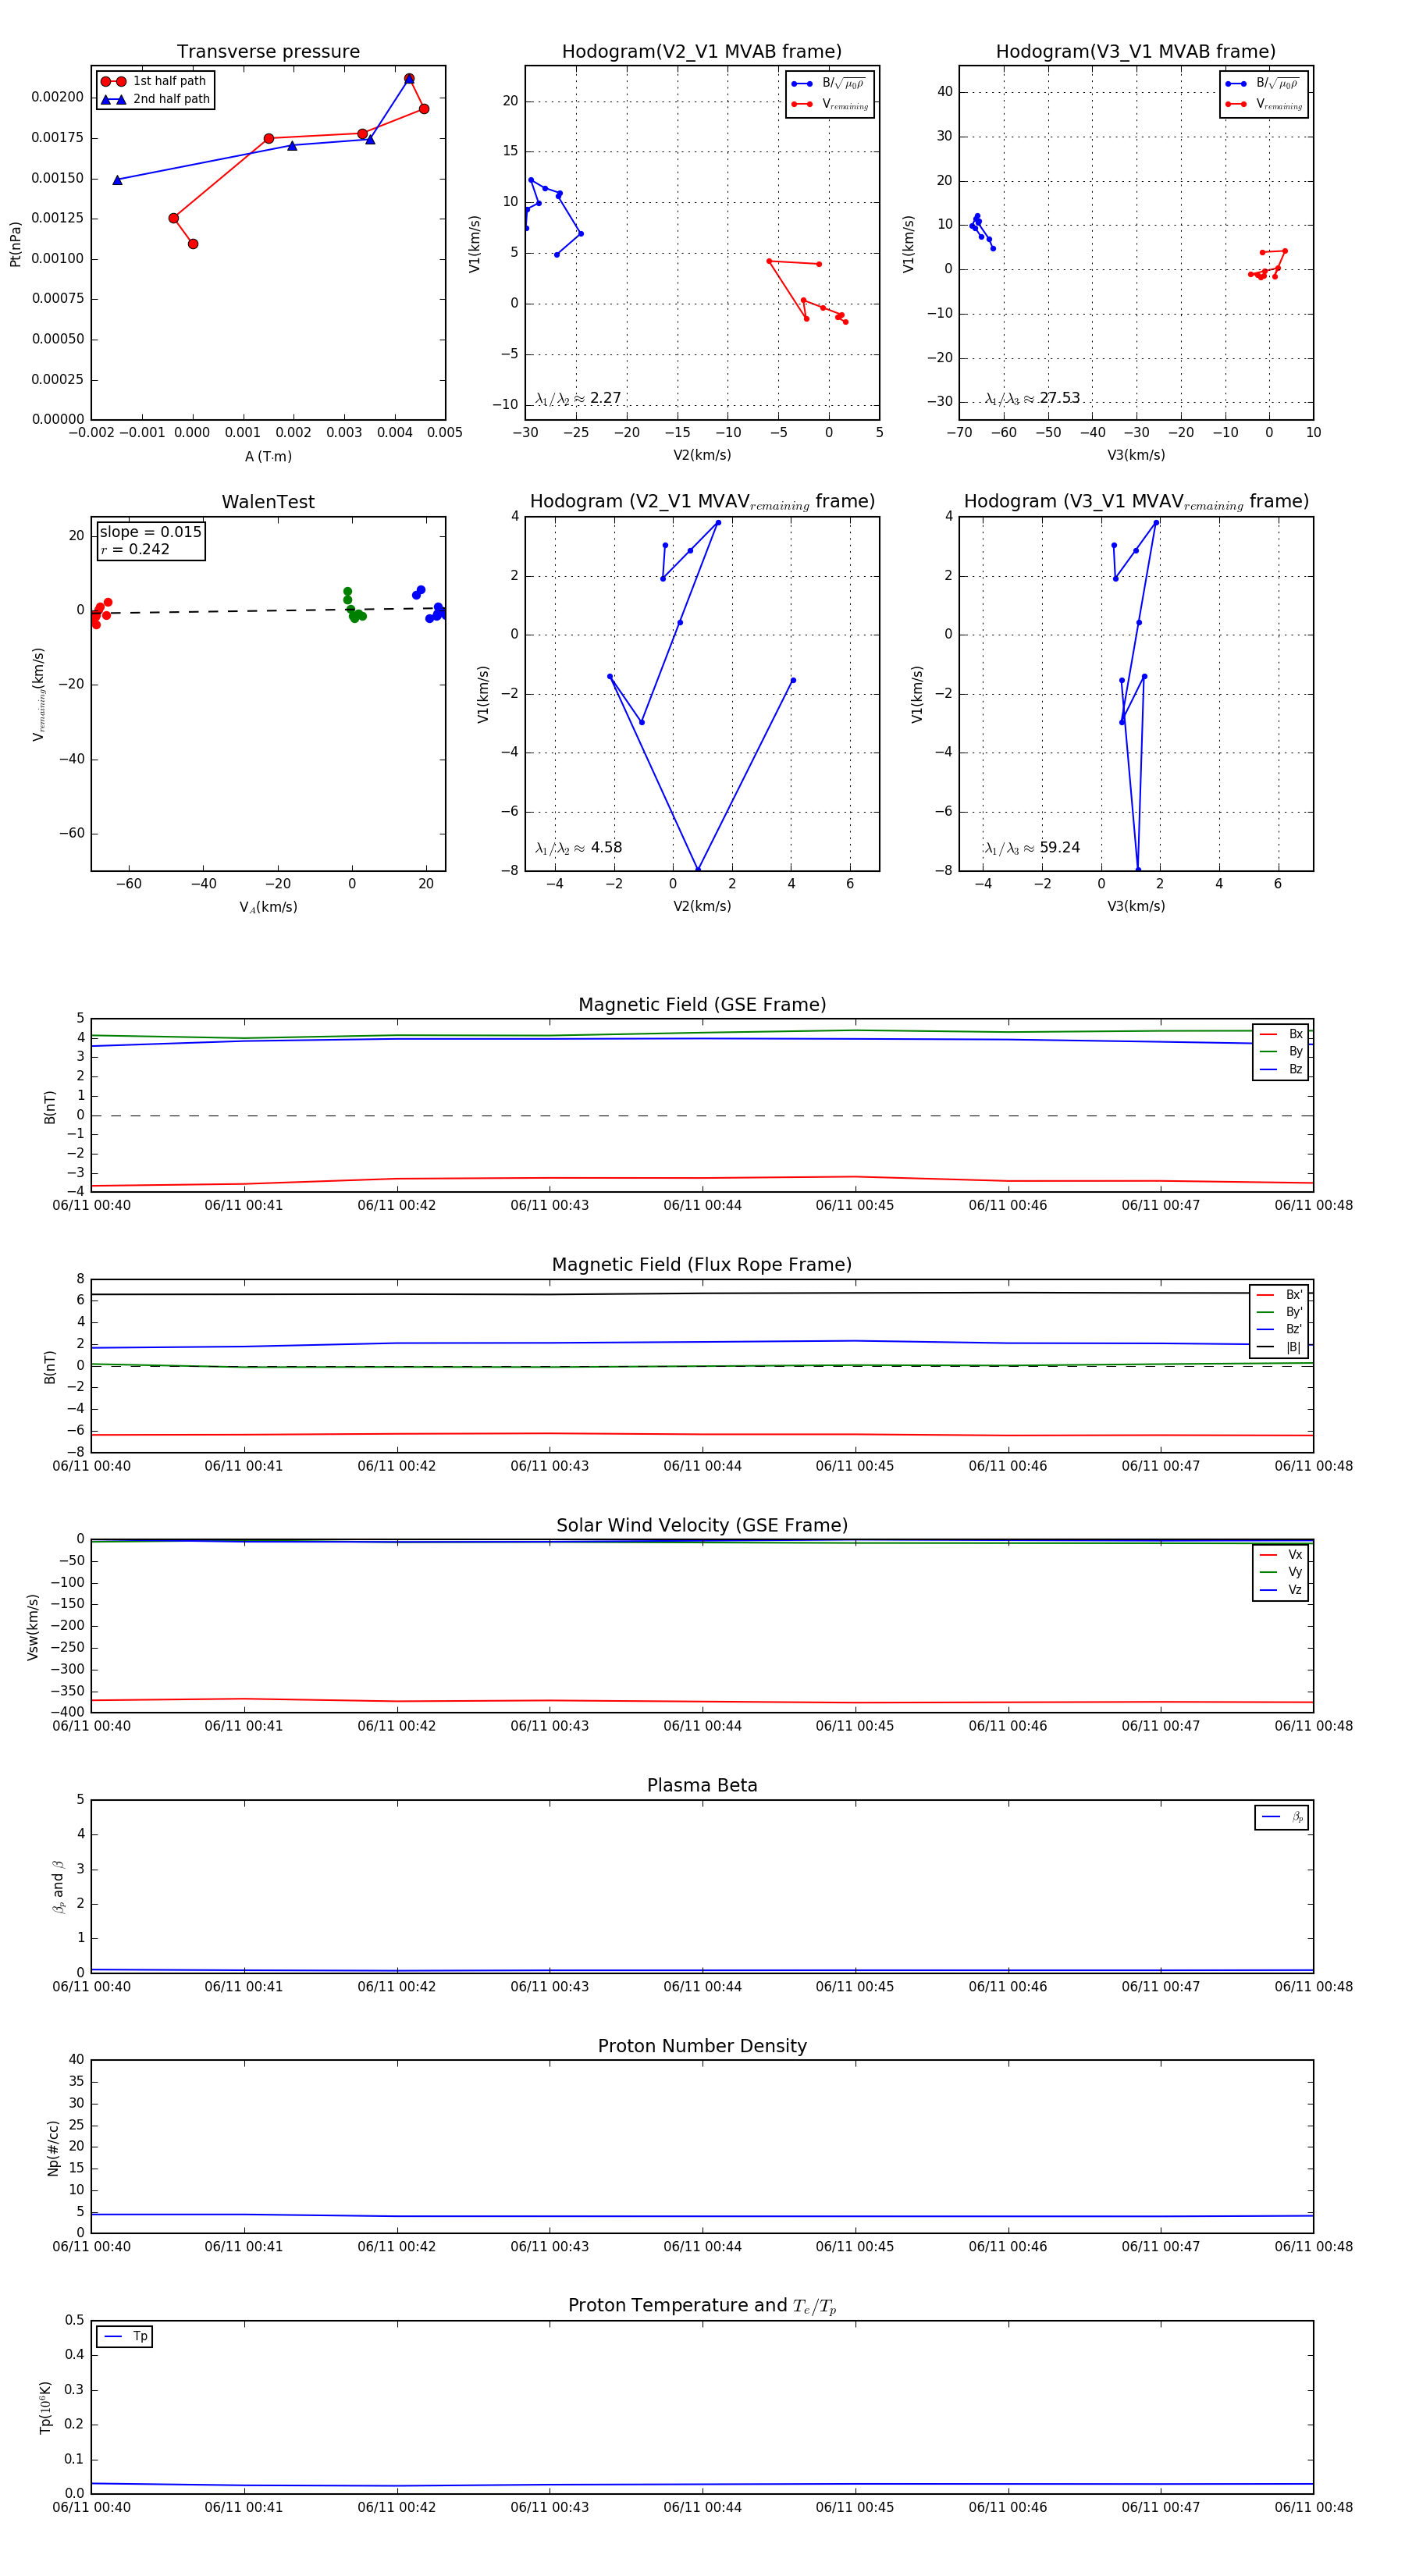Image resolution: width=1405 pixels, height=2576 pixels.
Task: Click 'Pt(nPa)' y-axis label
Action: [15, 244]
